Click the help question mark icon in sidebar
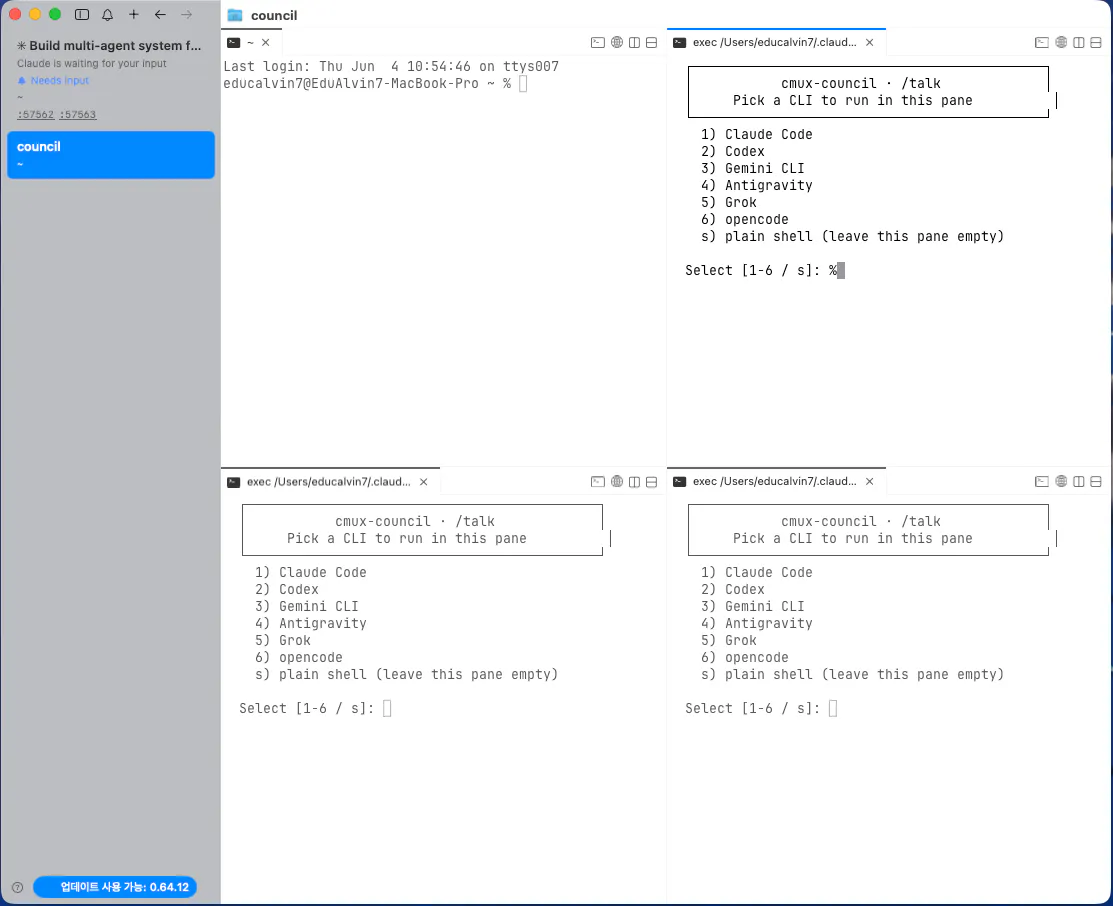The image size is (1113, 906). (x=18, y=887)
